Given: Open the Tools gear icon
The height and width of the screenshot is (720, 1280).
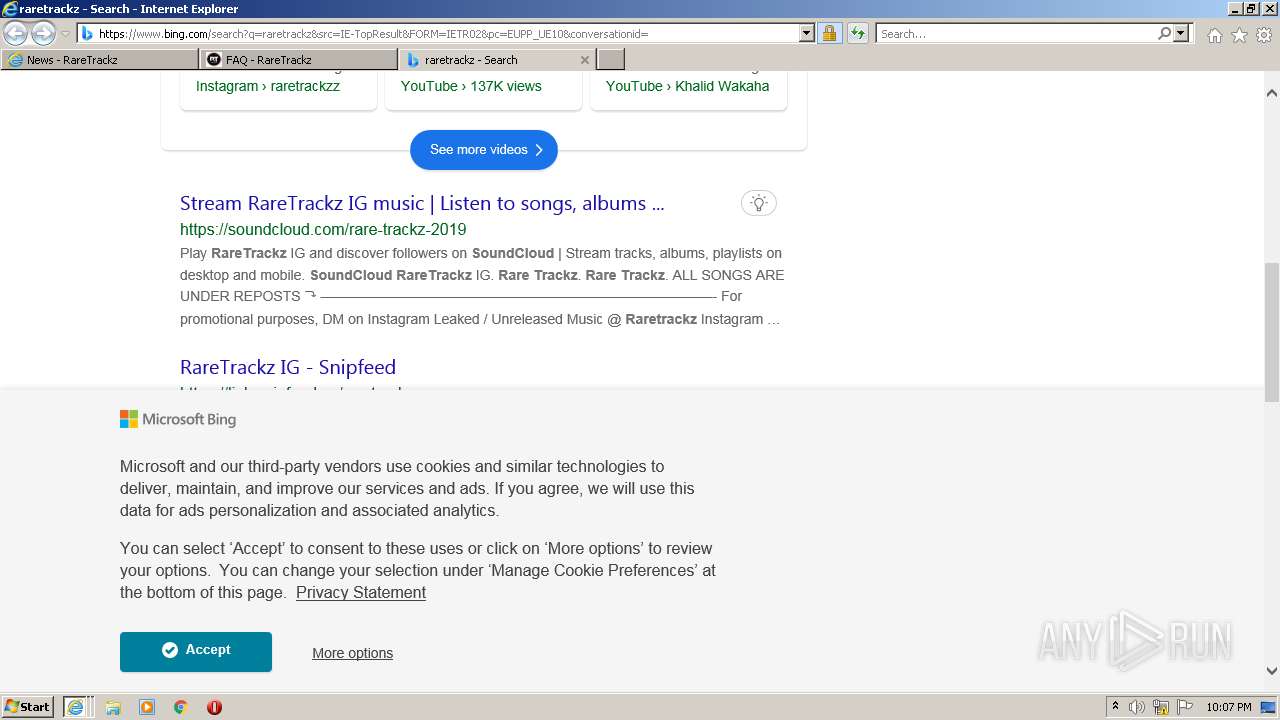Looking at the screenshot, I should (x=1264, y=35).
